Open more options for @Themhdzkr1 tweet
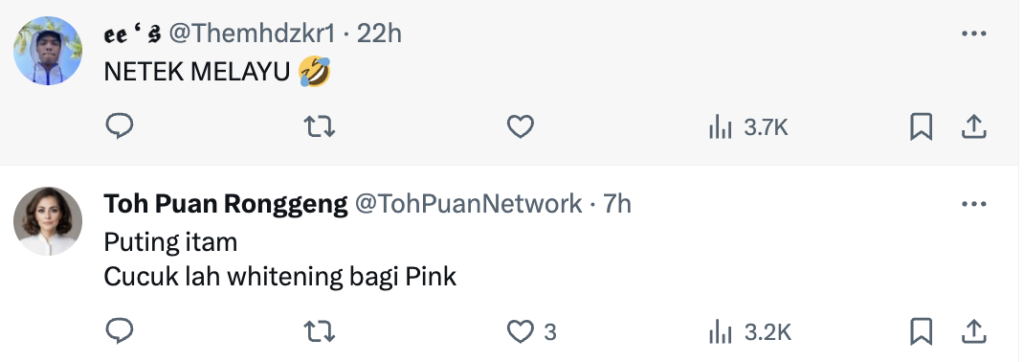 point(974,33)
